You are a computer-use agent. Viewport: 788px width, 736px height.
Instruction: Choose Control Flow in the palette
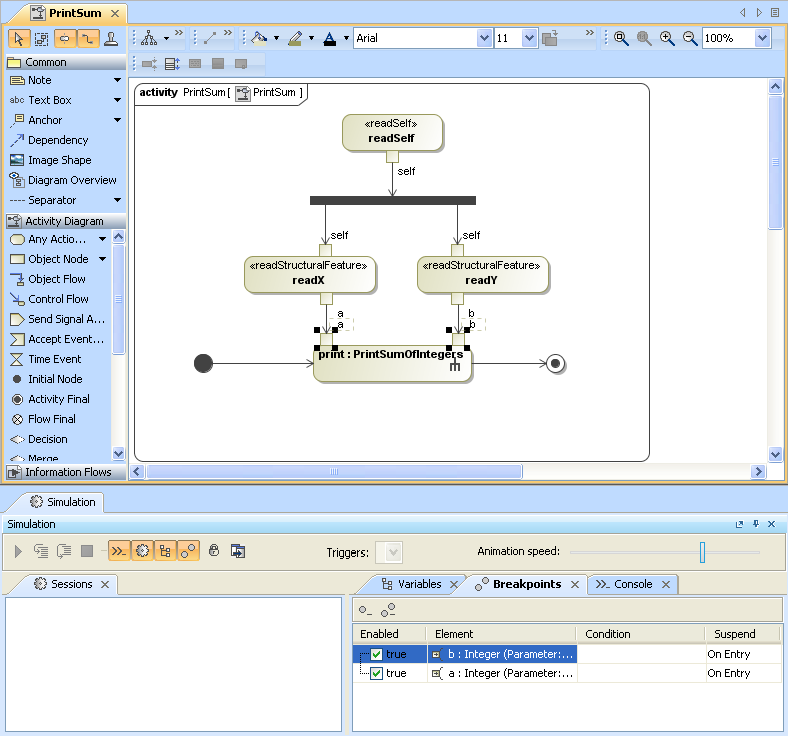[58, 299]
